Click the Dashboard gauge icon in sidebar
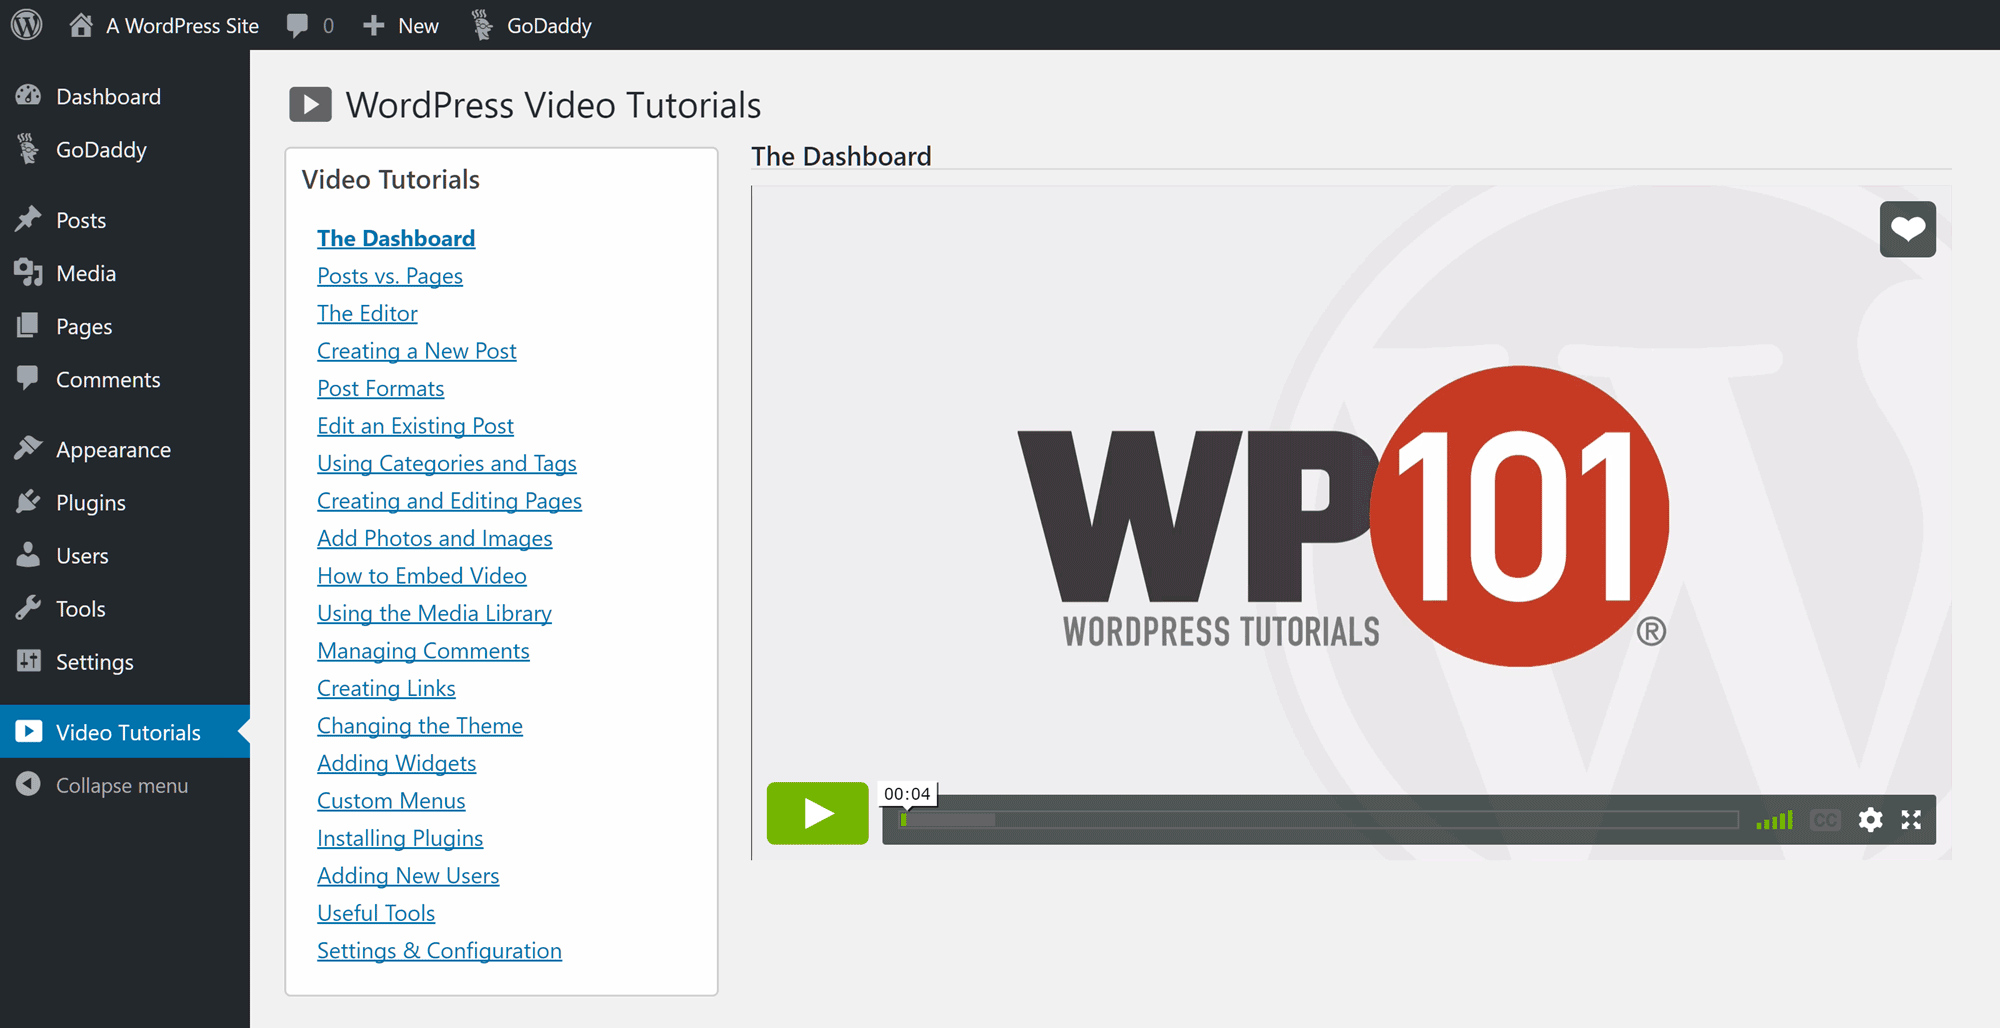The image size is (2000, 1028). (28, 96)
